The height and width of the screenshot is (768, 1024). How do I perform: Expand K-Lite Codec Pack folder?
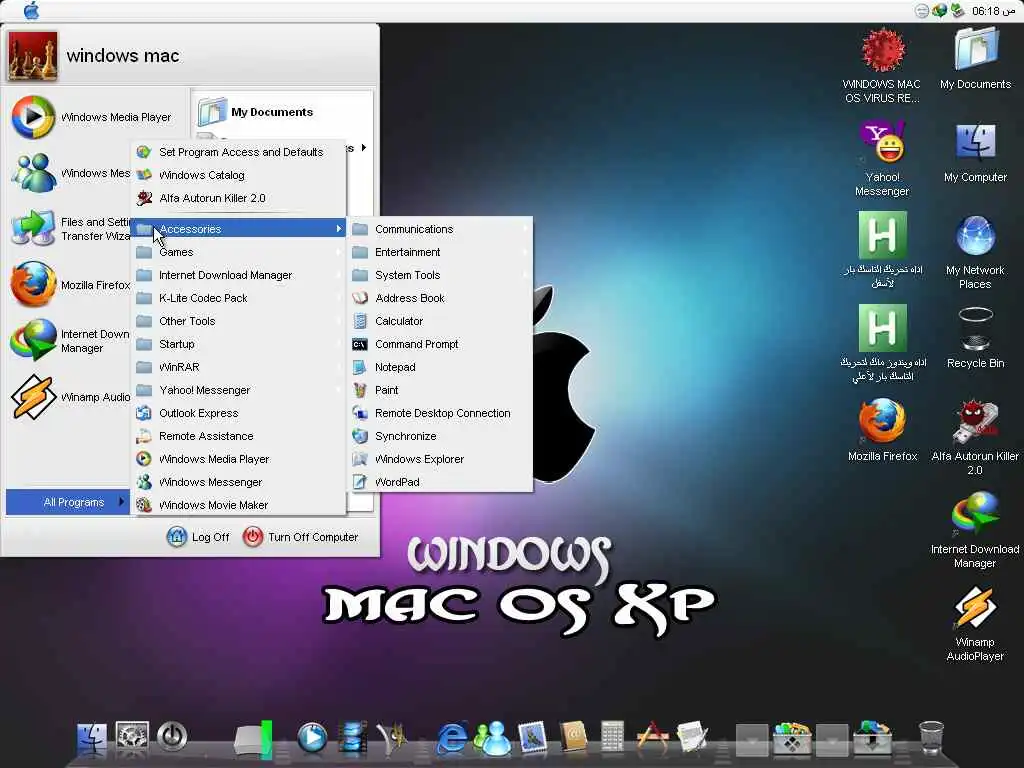(239, 298)
